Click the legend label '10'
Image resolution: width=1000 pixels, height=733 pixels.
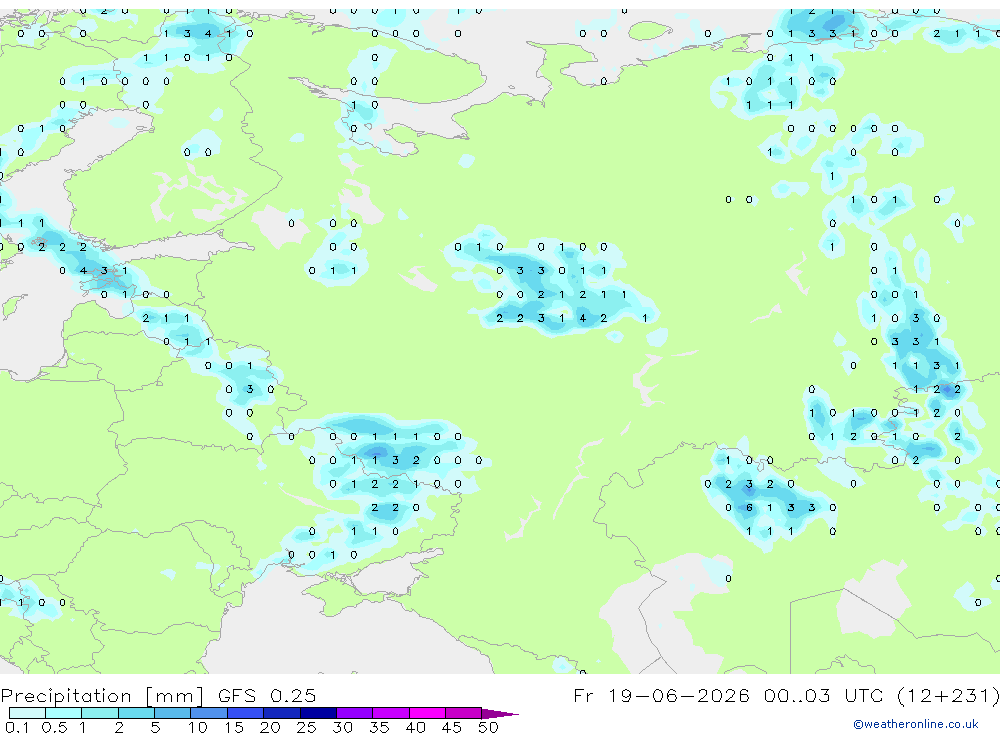pyautogui.click(x=198, y=727)
